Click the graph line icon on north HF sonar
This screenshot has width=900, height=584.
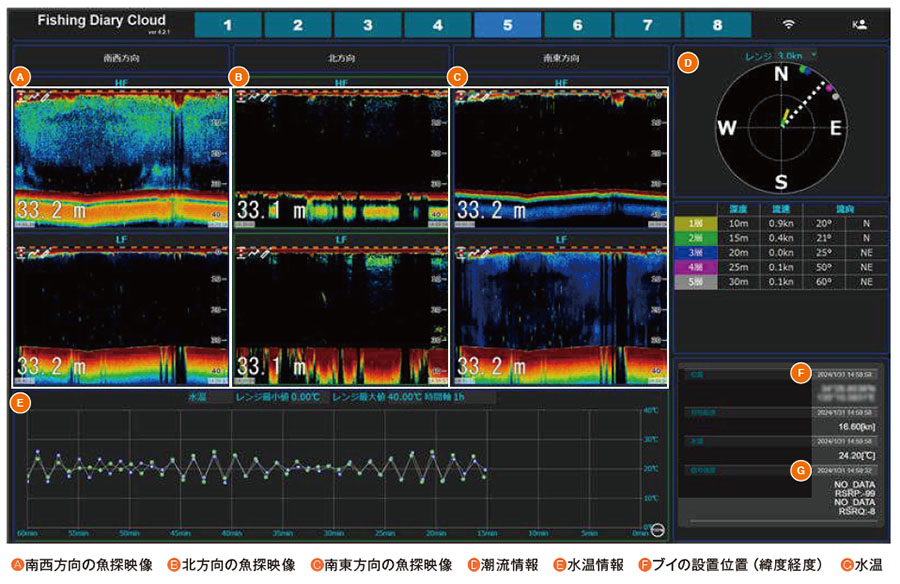(253, 96)
